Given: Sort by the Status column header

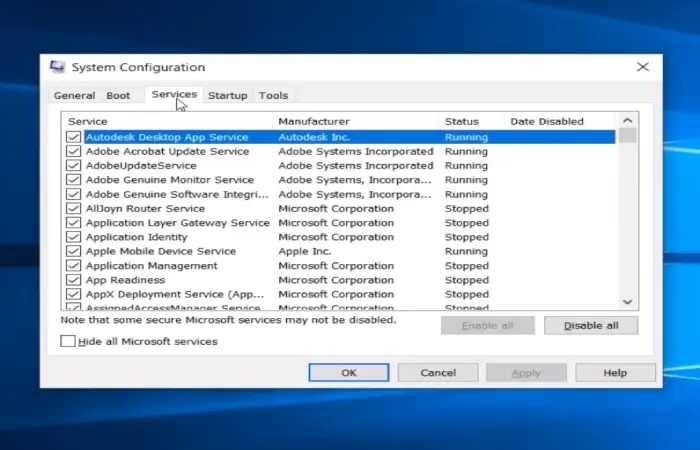Looking at the screenshot, I should click(473, 121).
